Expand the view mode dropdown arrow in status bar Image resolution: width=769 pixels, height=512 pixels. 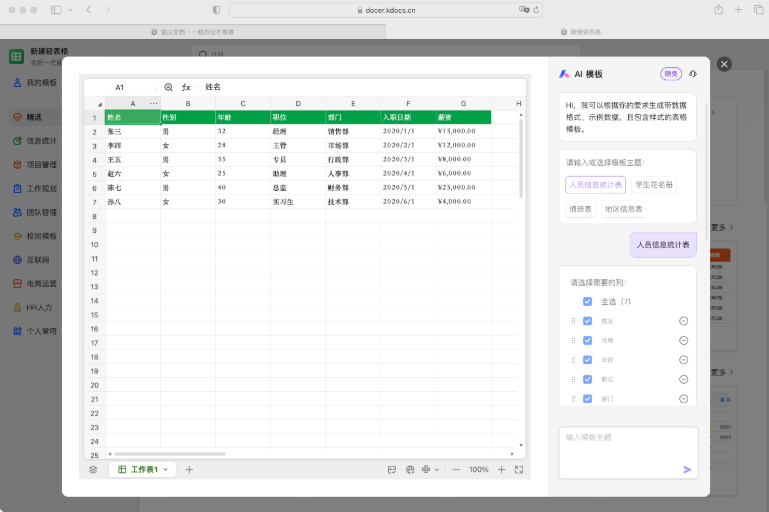(x=436, y=470)
